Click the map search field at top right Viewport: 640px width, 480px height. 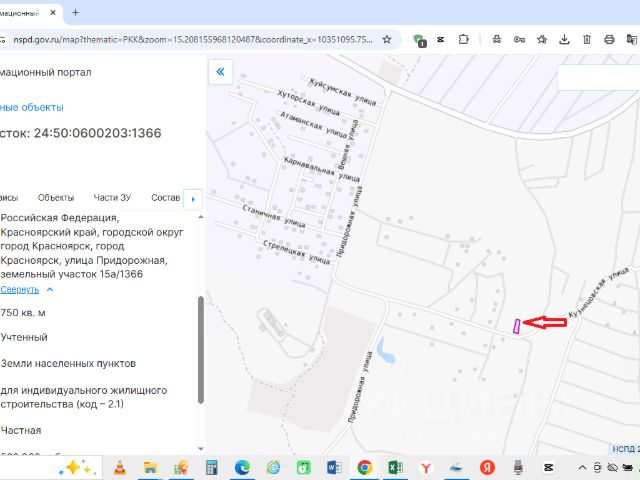598,77
